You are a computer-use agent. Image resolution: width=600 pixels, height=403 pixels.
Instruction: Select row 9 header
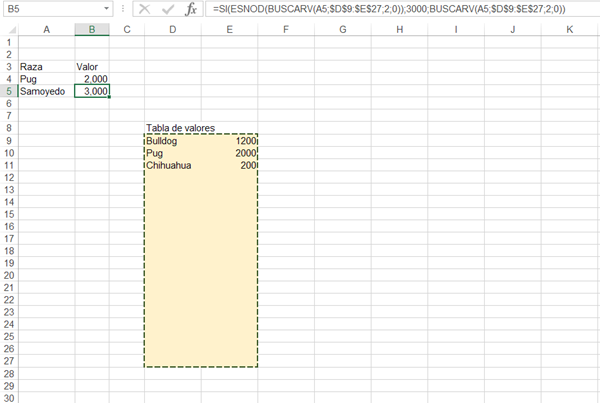[x=9, y=141]
